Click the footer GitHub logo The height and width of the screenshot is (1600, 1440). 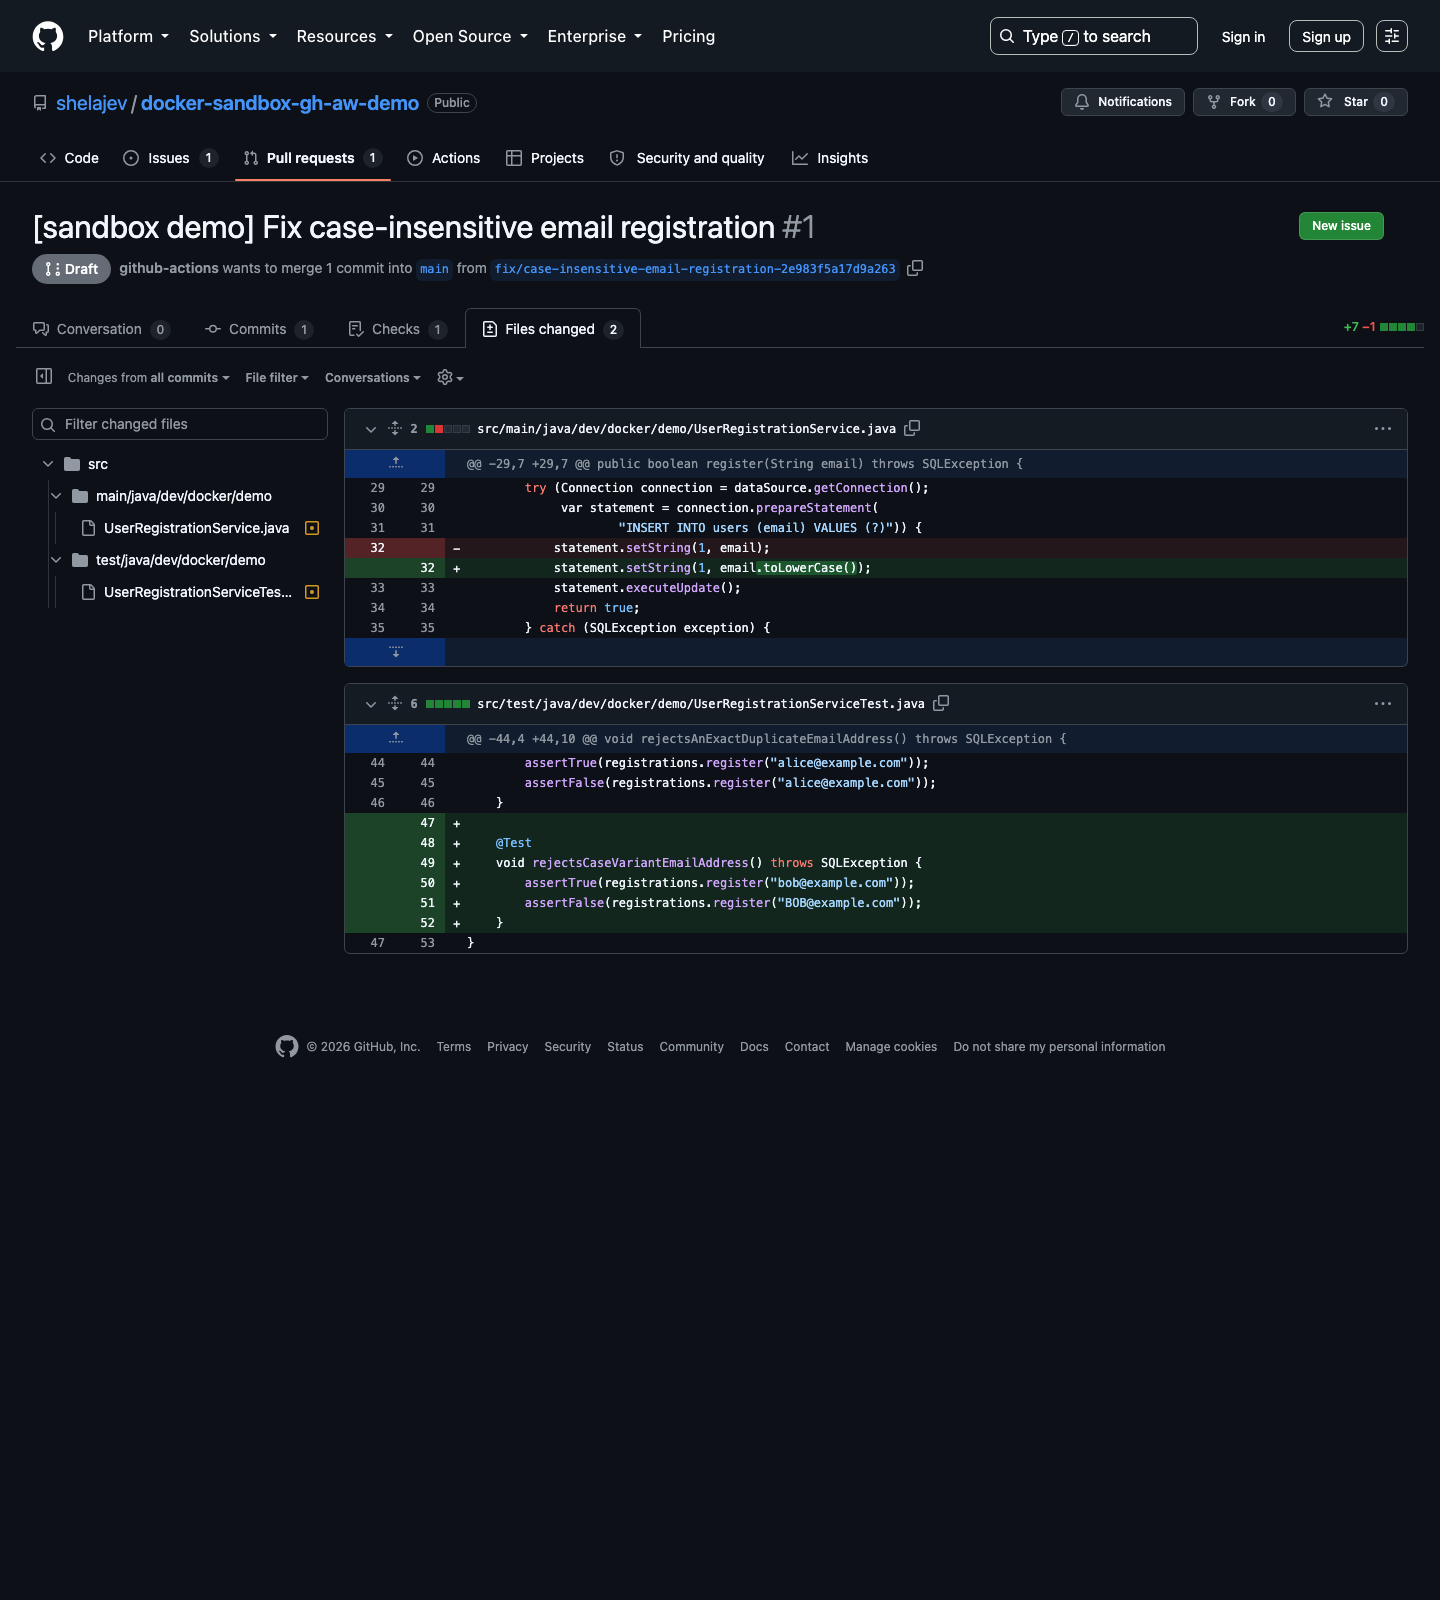287,1046
